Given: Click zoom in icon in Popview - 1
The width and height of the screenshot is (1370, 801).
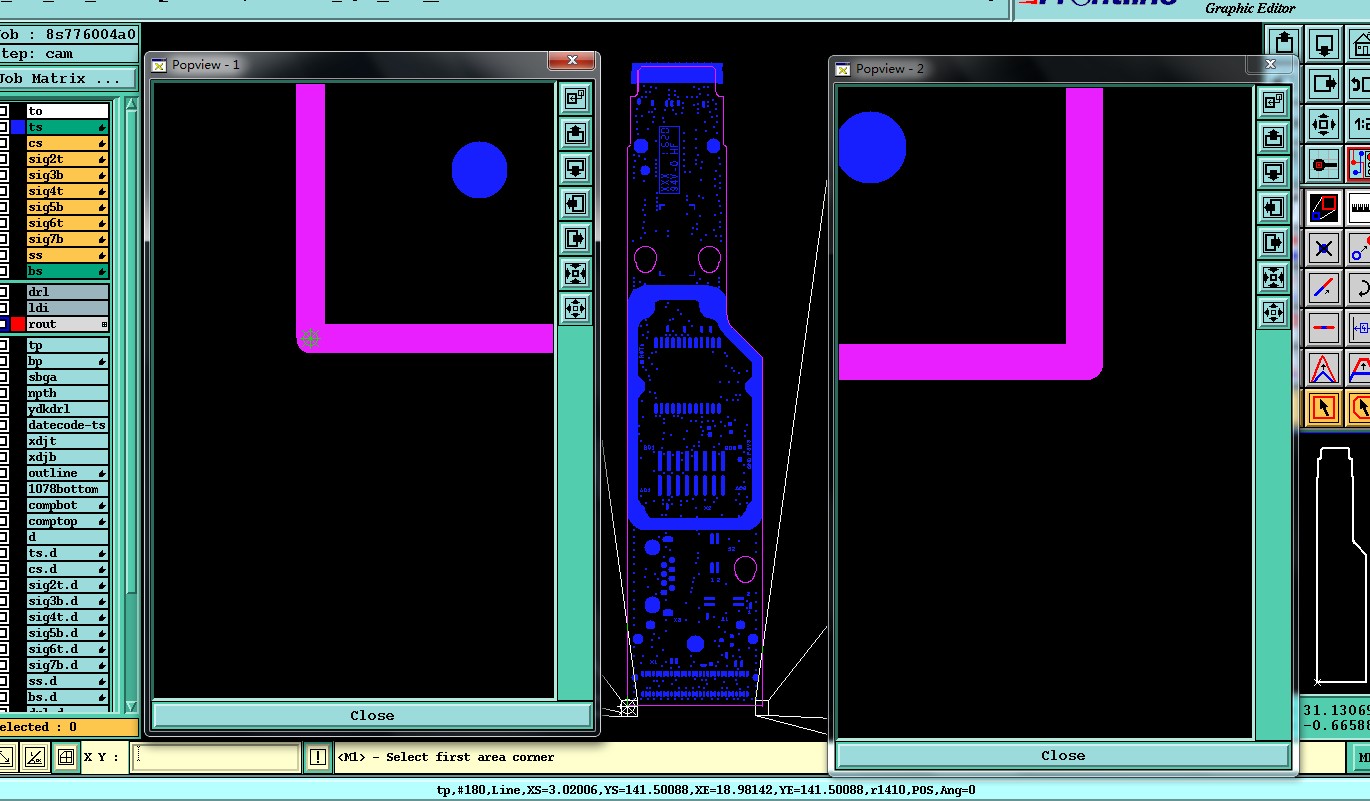Looking at the screenshot, I should point(575,273).
